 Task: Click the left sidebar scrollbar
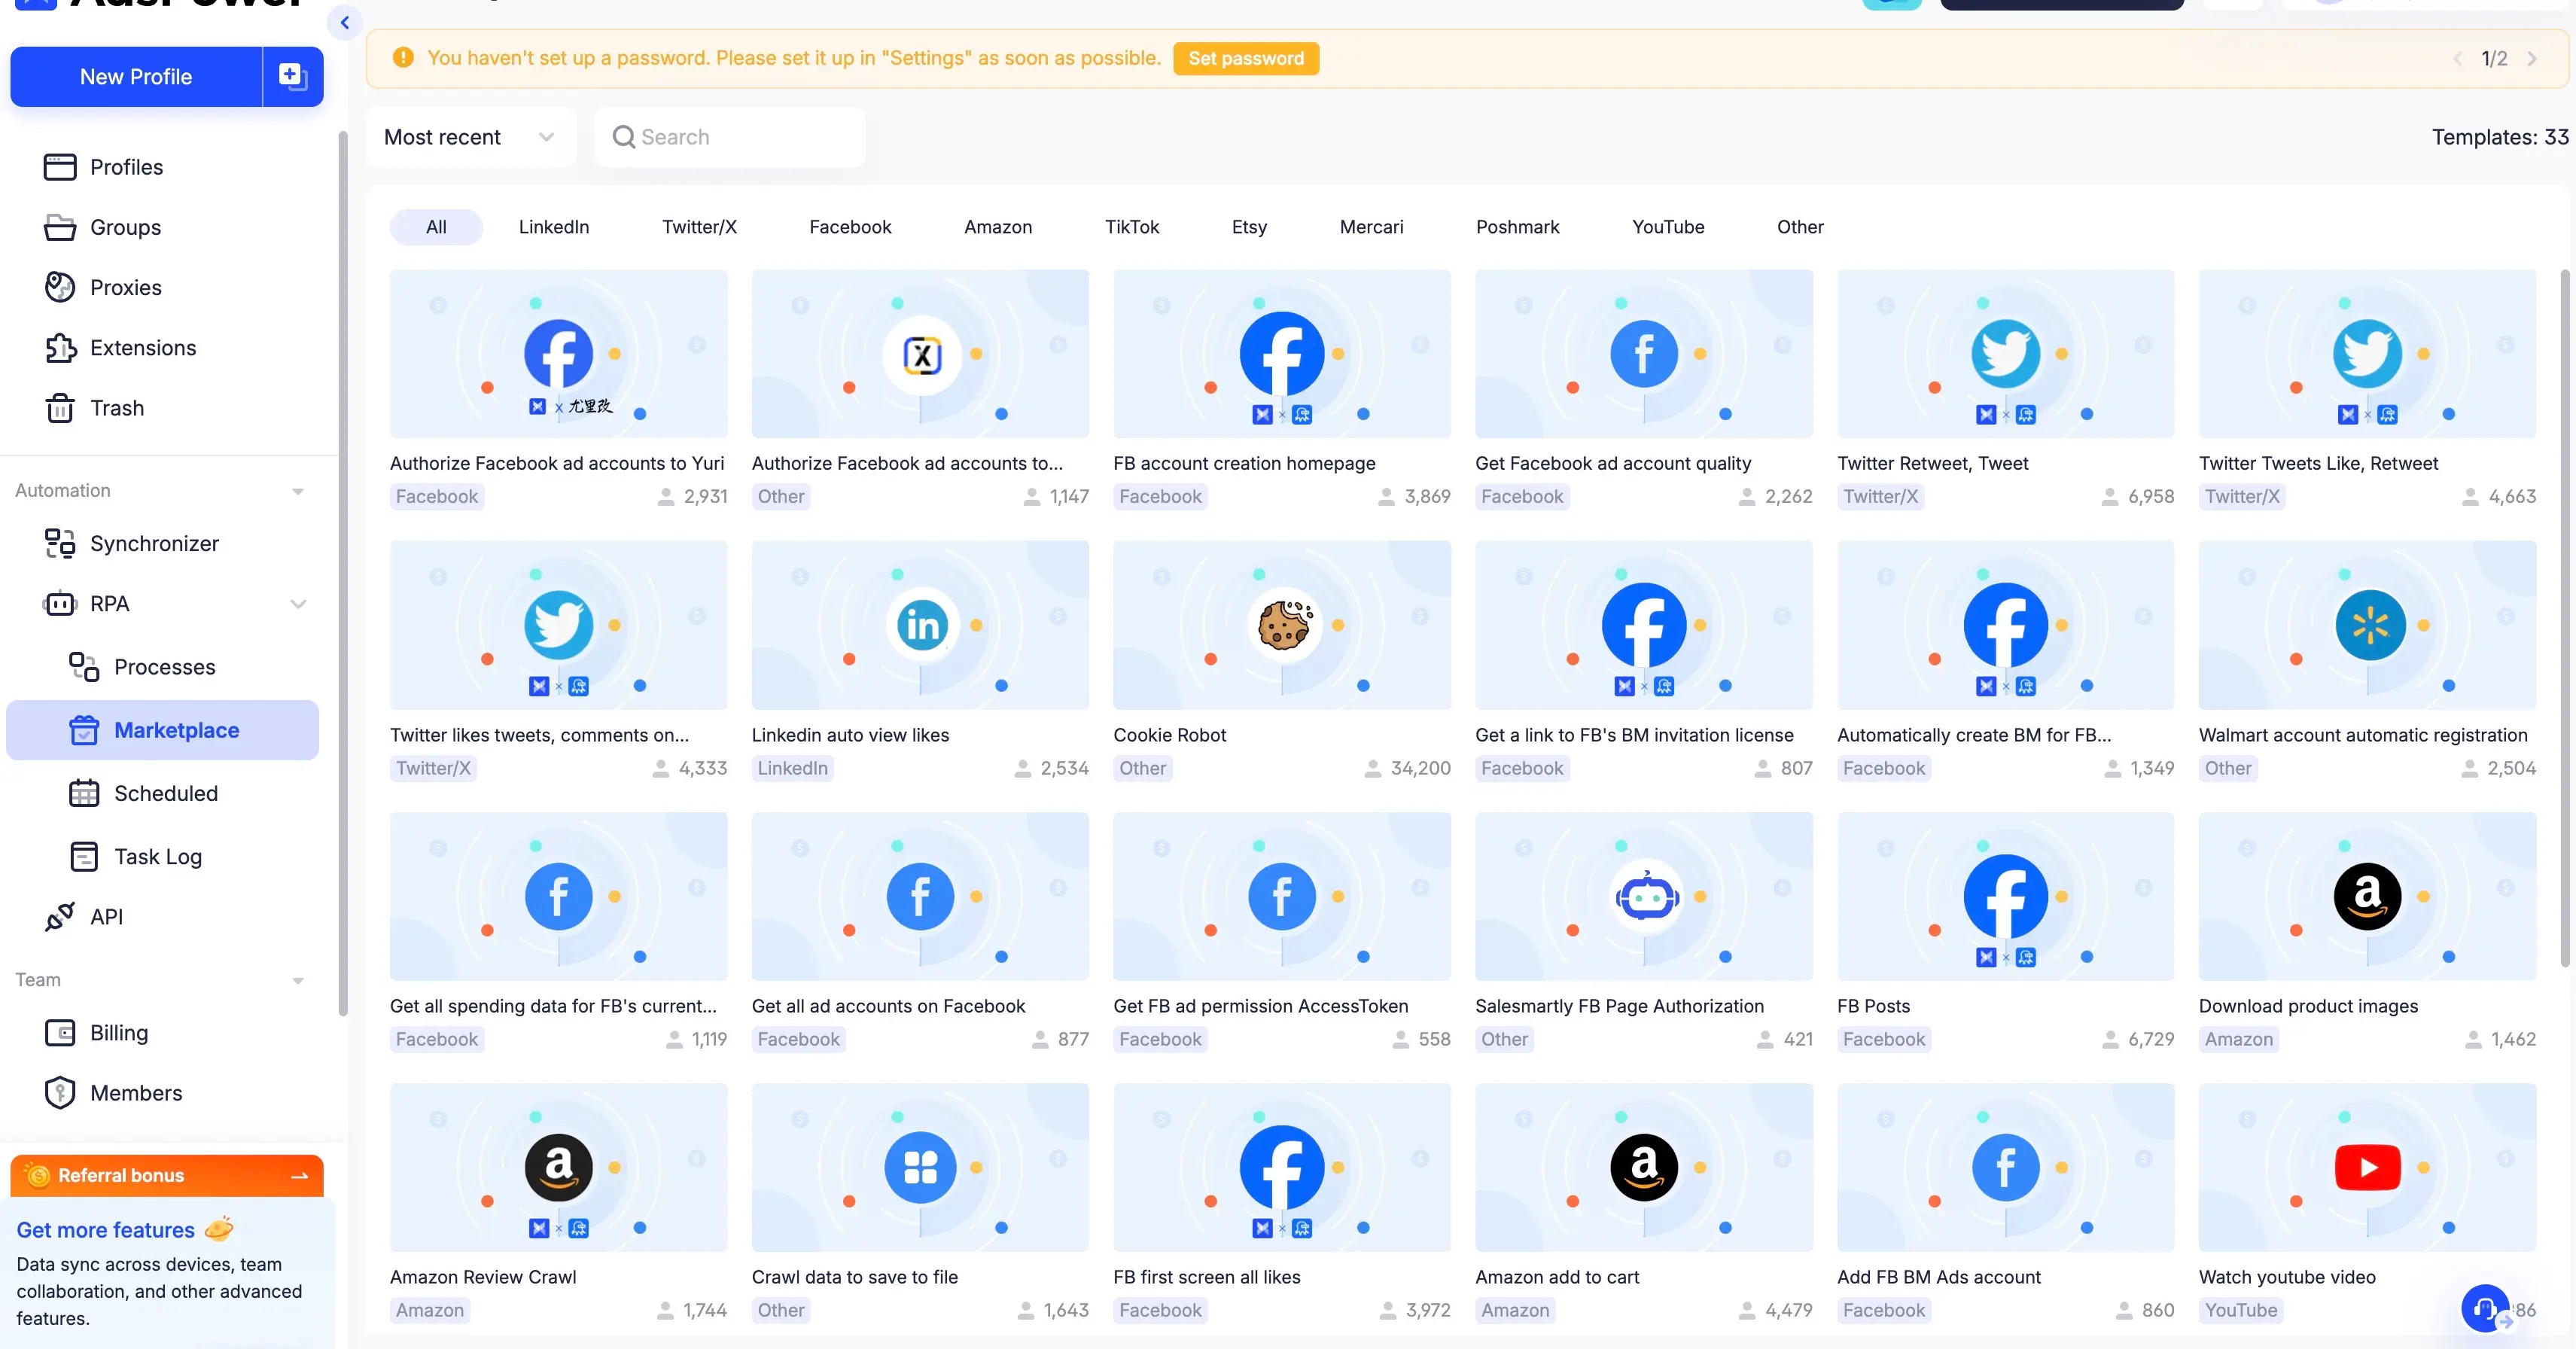343,573
